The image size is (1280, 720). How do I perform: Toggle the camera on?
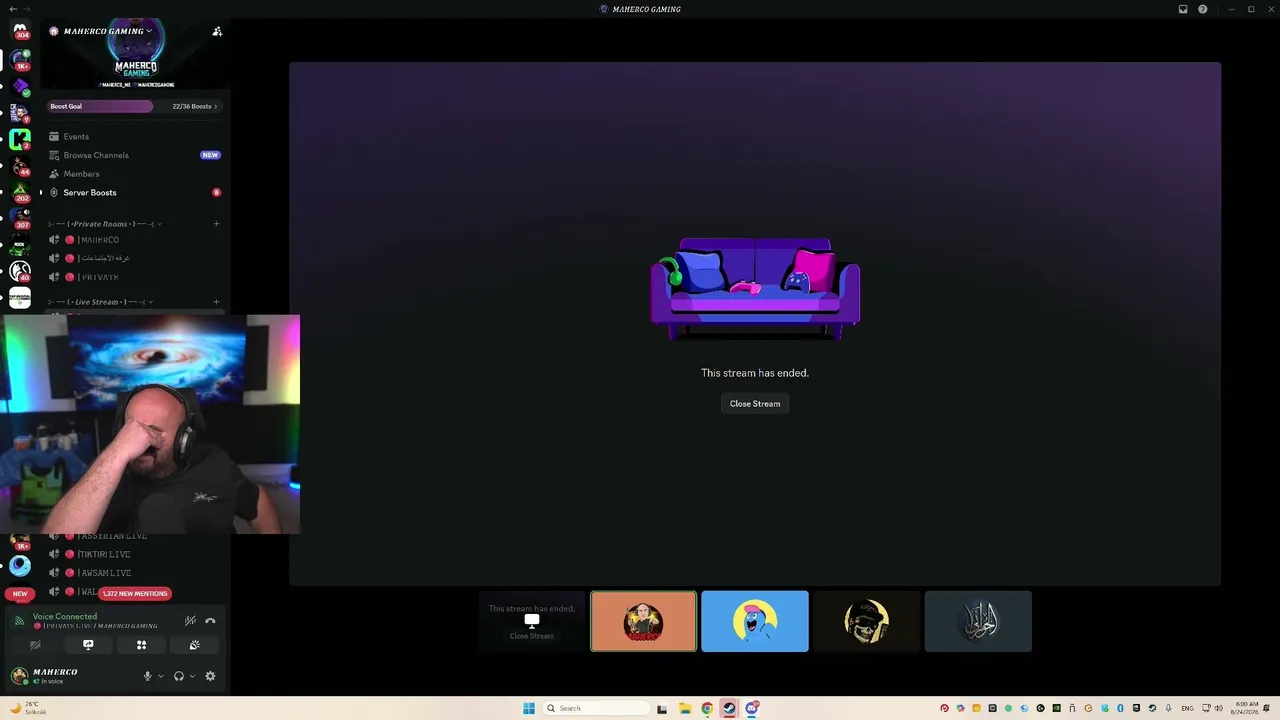tap(35, 645)
